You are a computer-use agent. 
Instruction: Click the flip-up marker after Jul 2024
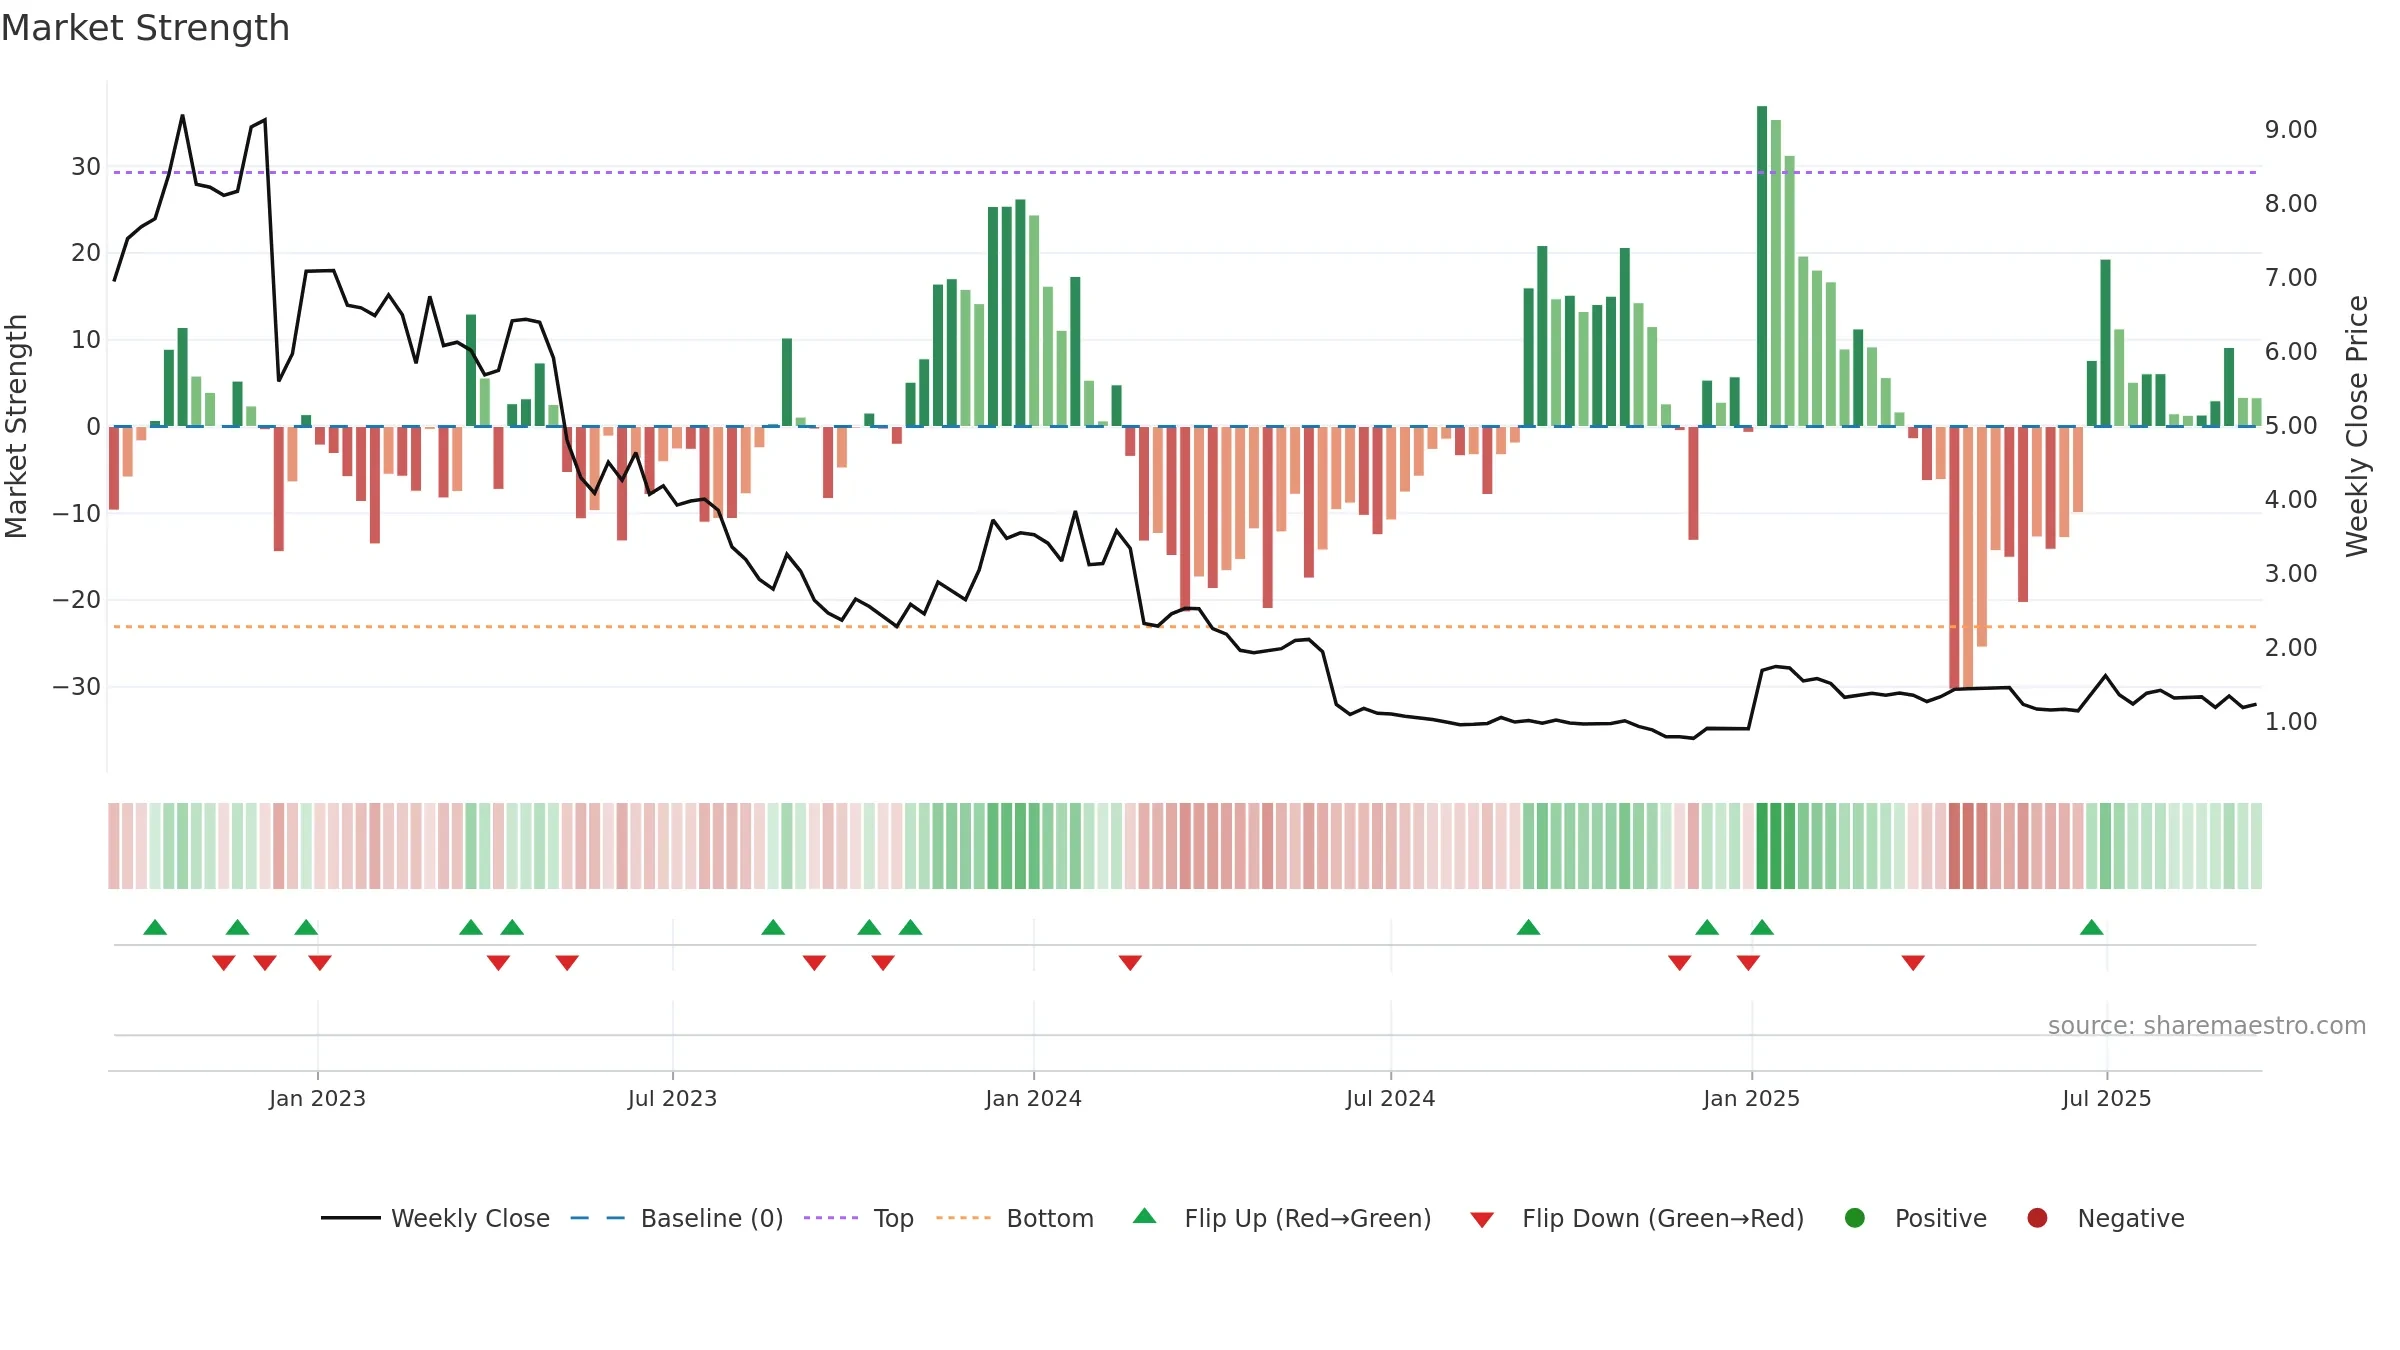(x=1528, y=927)
